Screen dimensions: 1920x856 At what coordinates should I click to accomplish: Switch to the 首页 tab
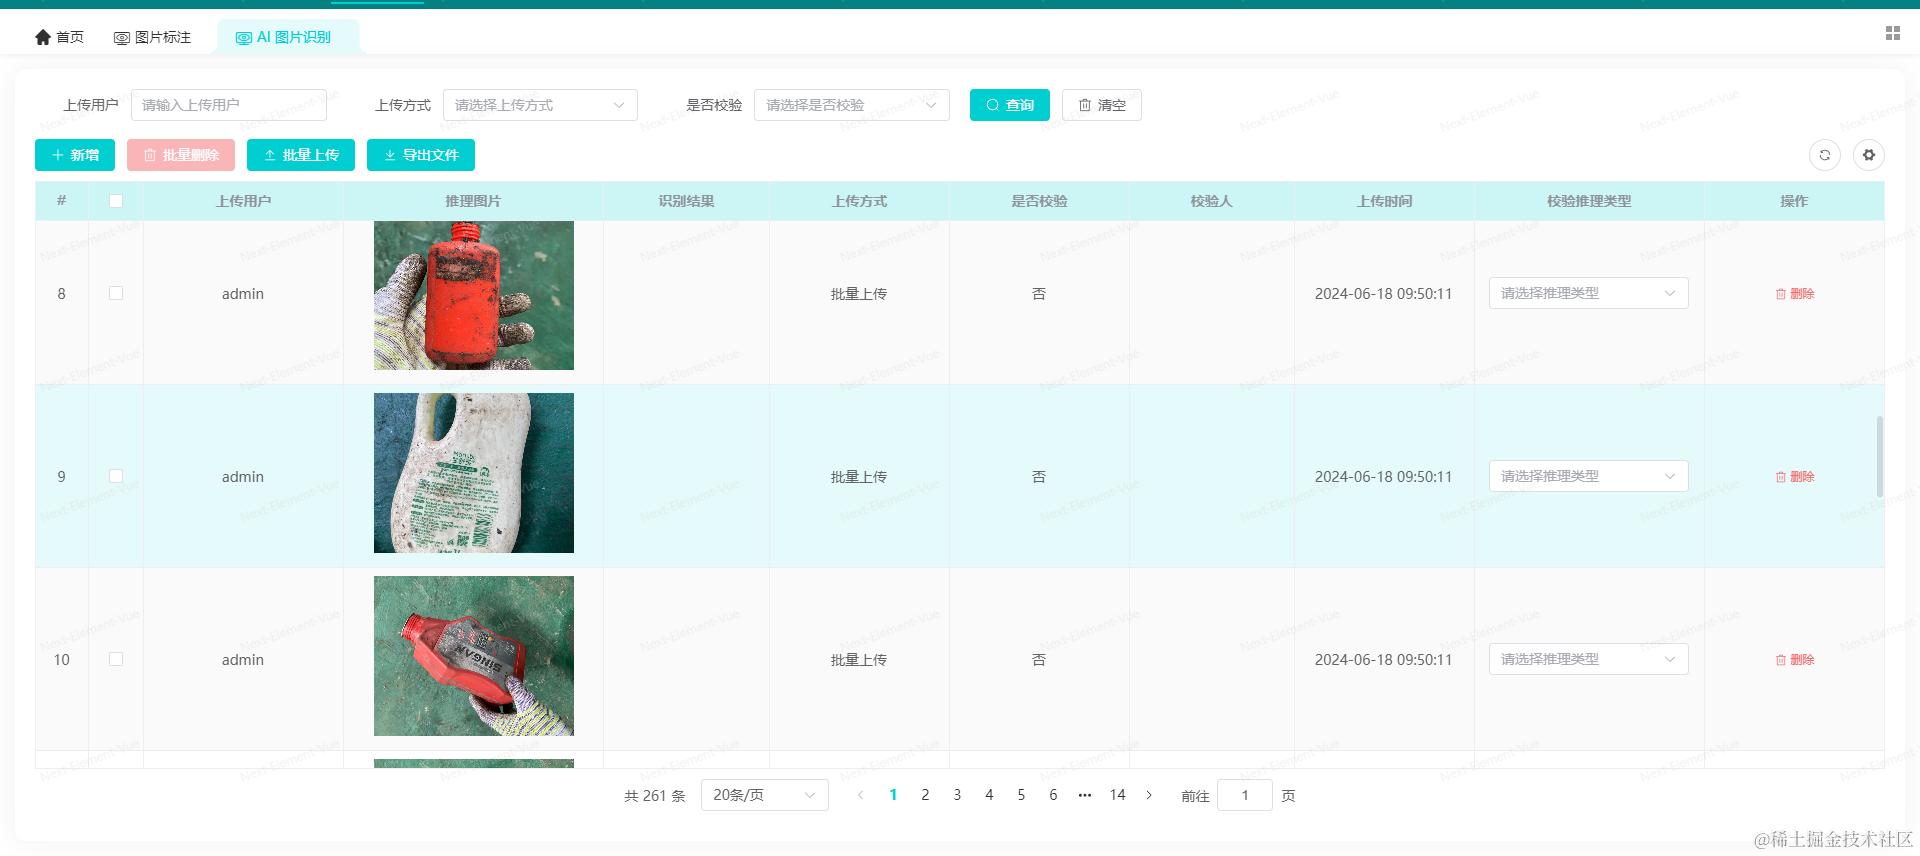click(x=59, y=37)
